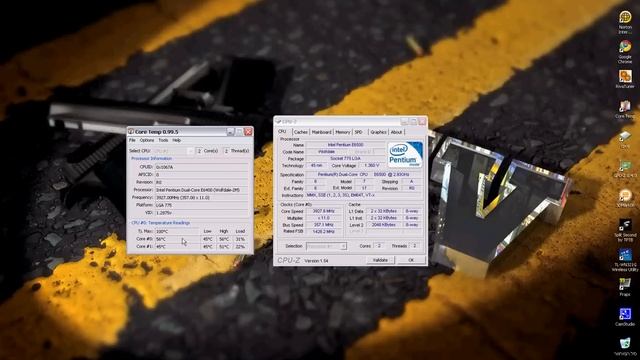Open the Help menu in Core Temp
This screenshot has width=640, height=360.
[176, 140]
